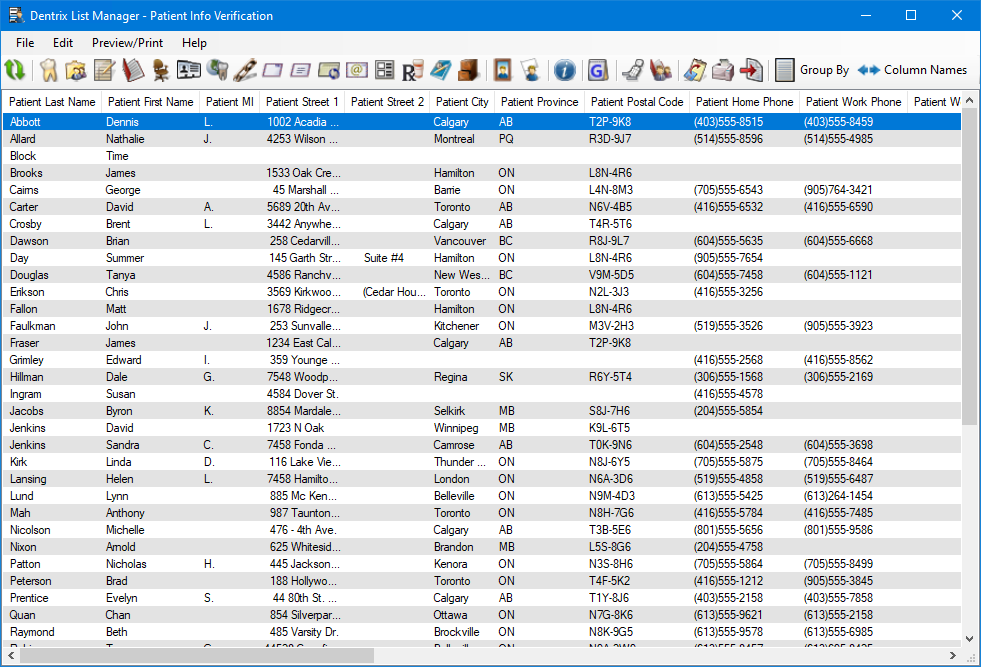Click street cell "1723 N Oak"
The image size is (981, 667).
pos(295,428)
